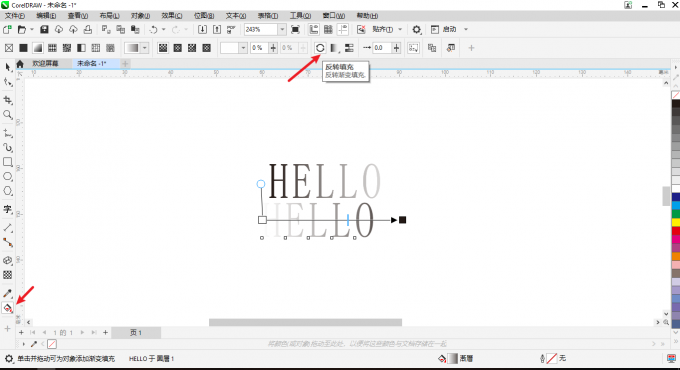Select the Text tool
680x370 pixels.
8,210
